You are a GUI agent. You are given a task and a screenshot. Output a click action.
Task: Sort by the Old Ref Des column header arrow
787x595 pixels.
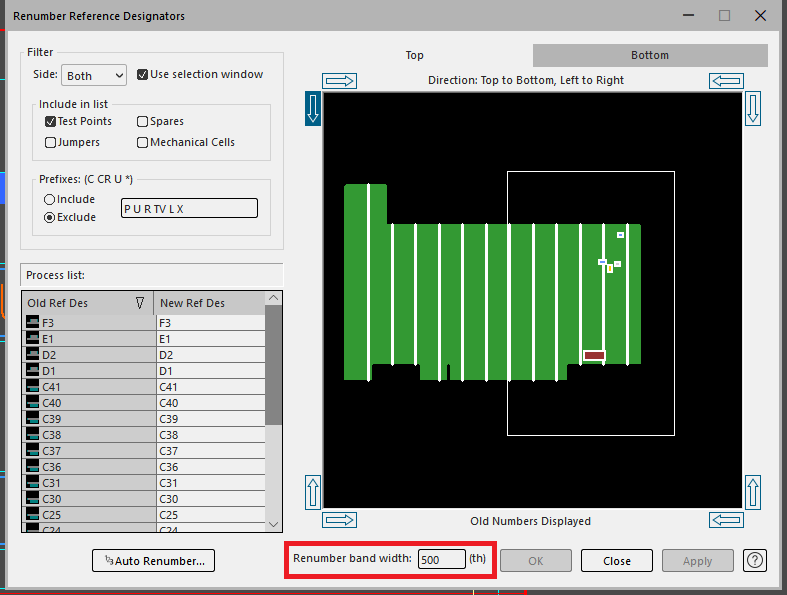(139, 303)
